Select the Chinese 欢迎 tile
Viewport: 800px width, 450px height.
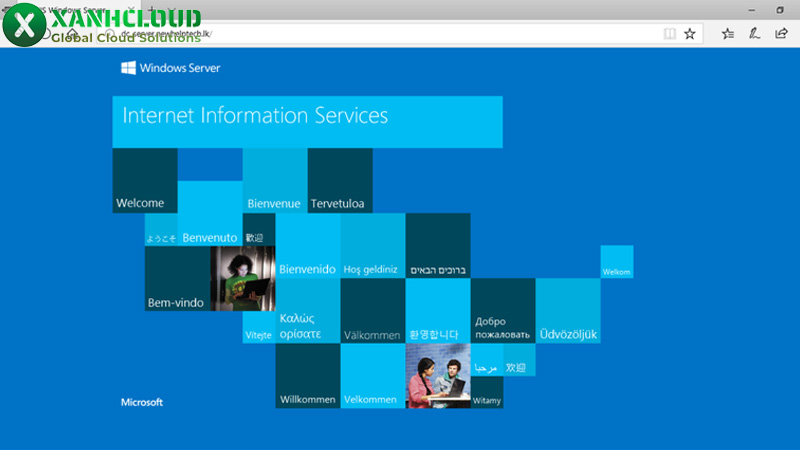pos(519,360)
